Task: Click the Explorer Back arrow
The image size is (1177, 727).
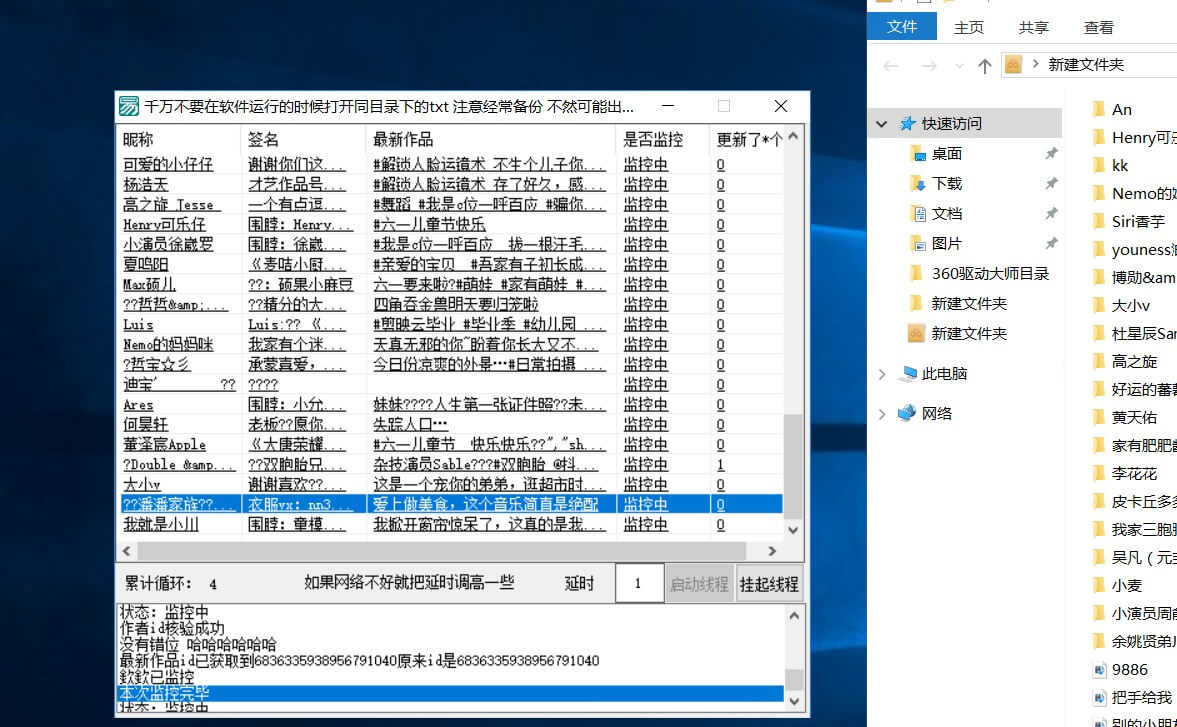Action: [x=891, y=65]
